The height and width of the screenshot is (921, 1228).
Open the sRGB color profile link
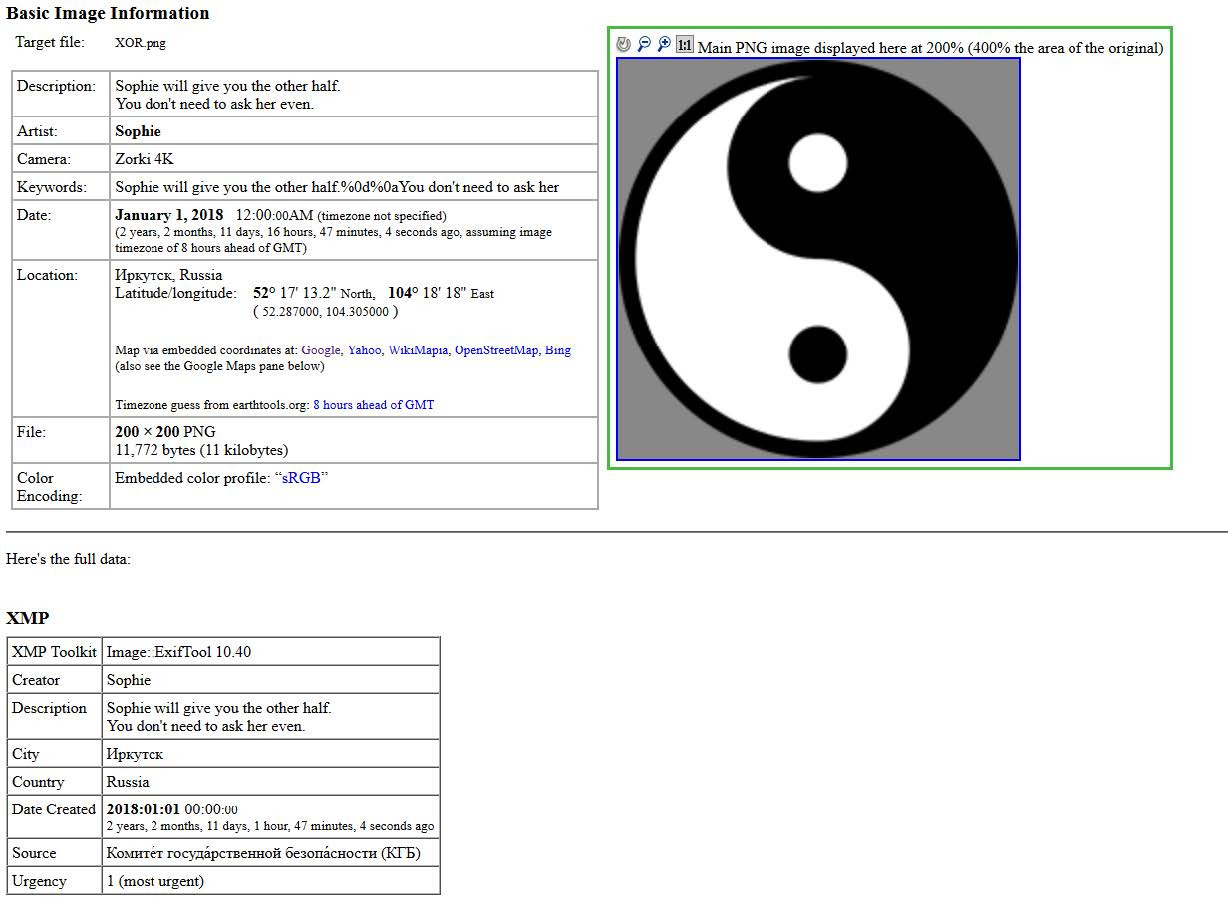pos(301,478)
